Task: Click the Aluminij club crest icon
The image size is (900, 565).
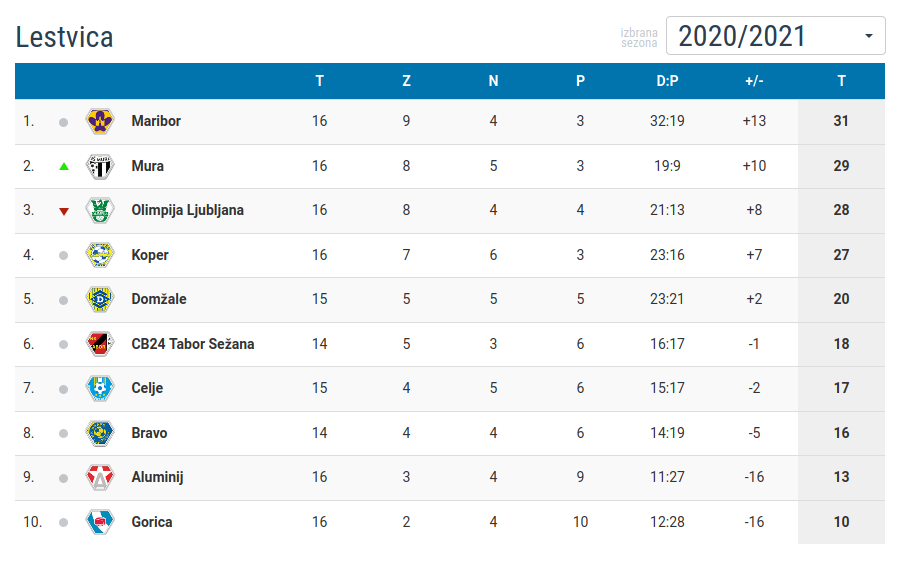Action: (99, 477)
